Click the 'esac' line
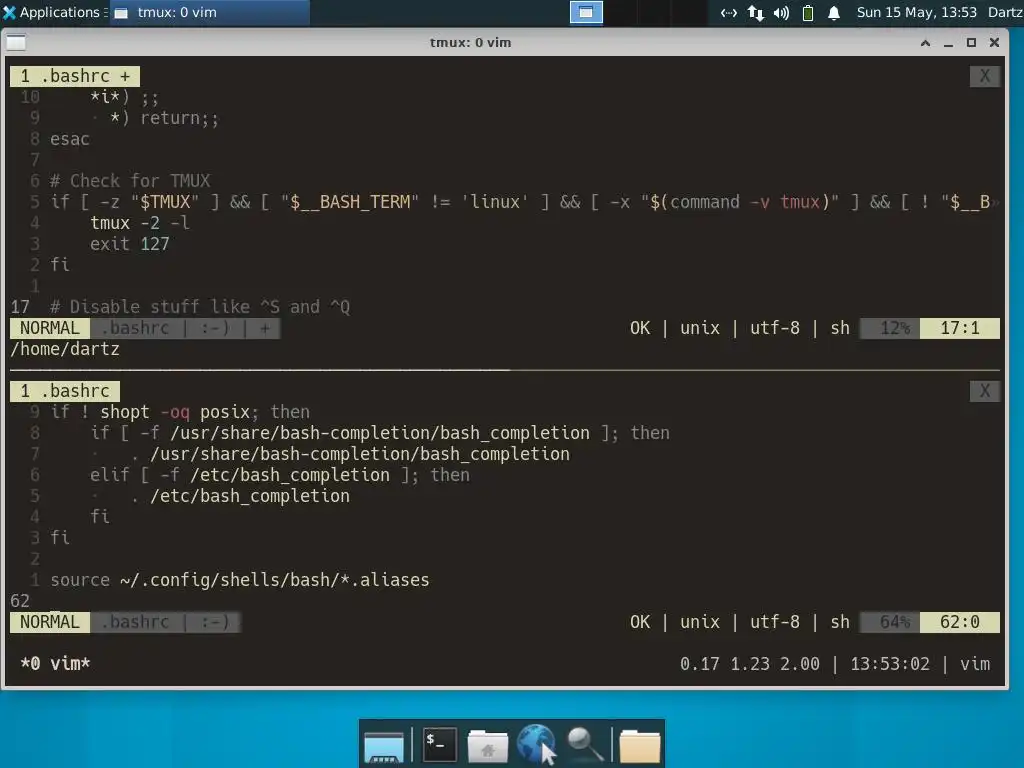Screen dimensions: 1024x768 70,139
